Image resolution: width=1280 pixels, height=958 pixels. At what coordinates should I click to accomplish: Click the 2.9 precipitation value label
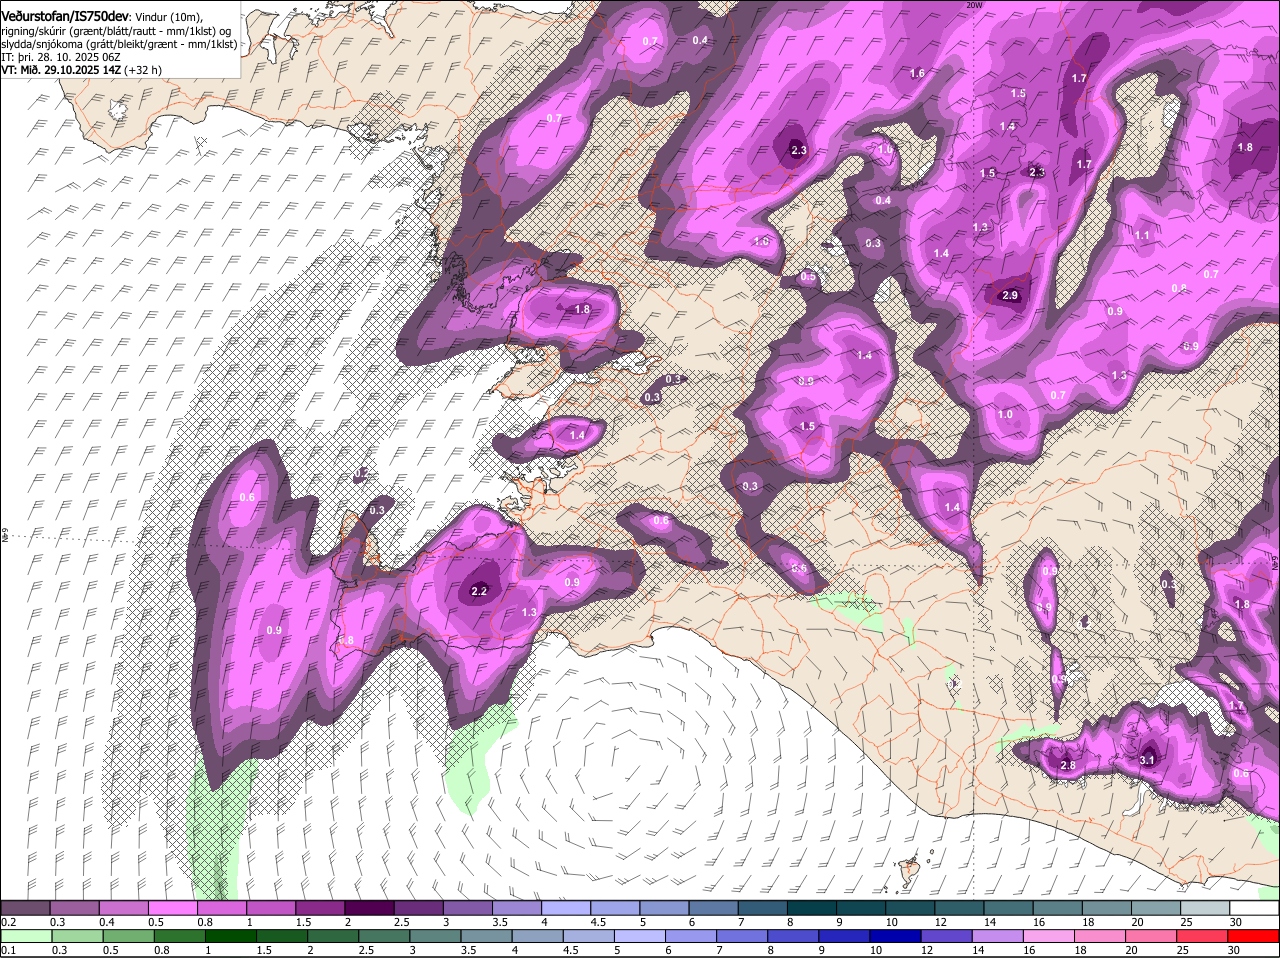click(1009, 296)
